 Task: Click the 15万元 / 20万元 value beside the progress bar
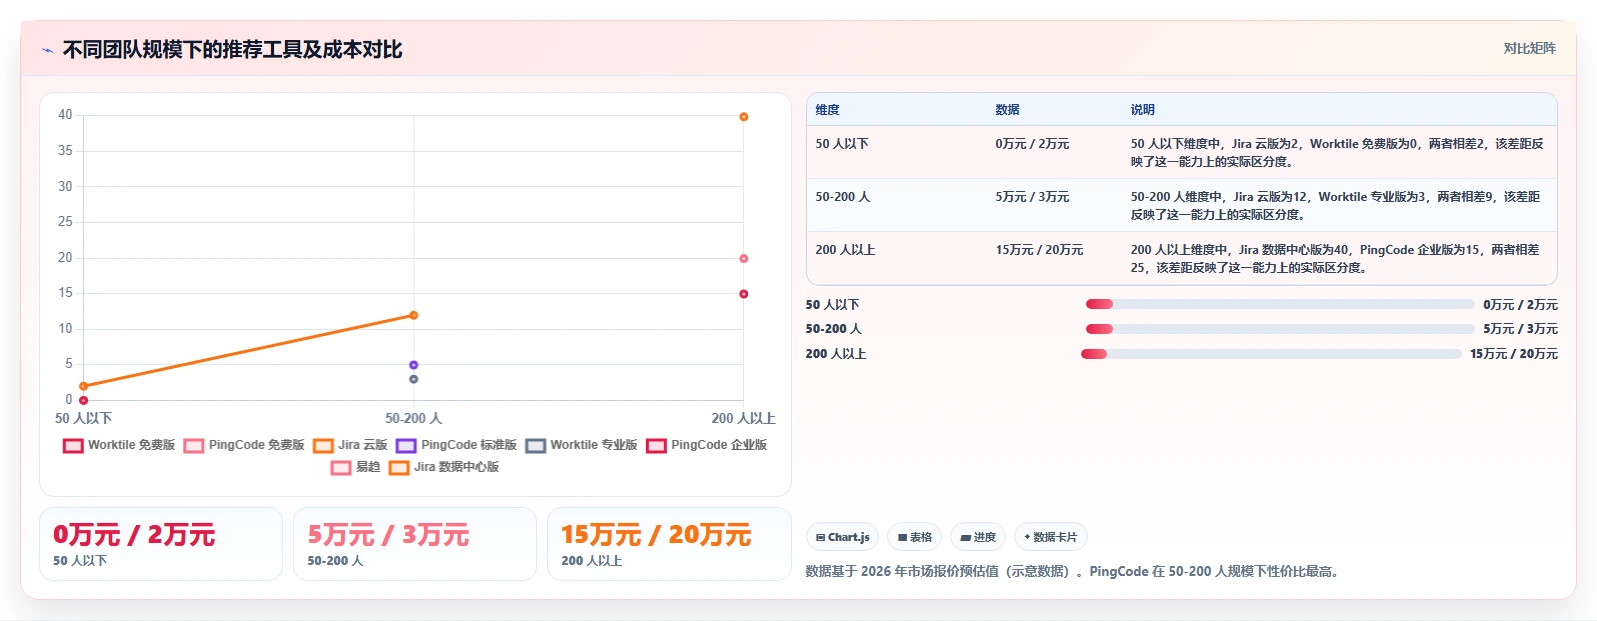tap(1514, 354)
